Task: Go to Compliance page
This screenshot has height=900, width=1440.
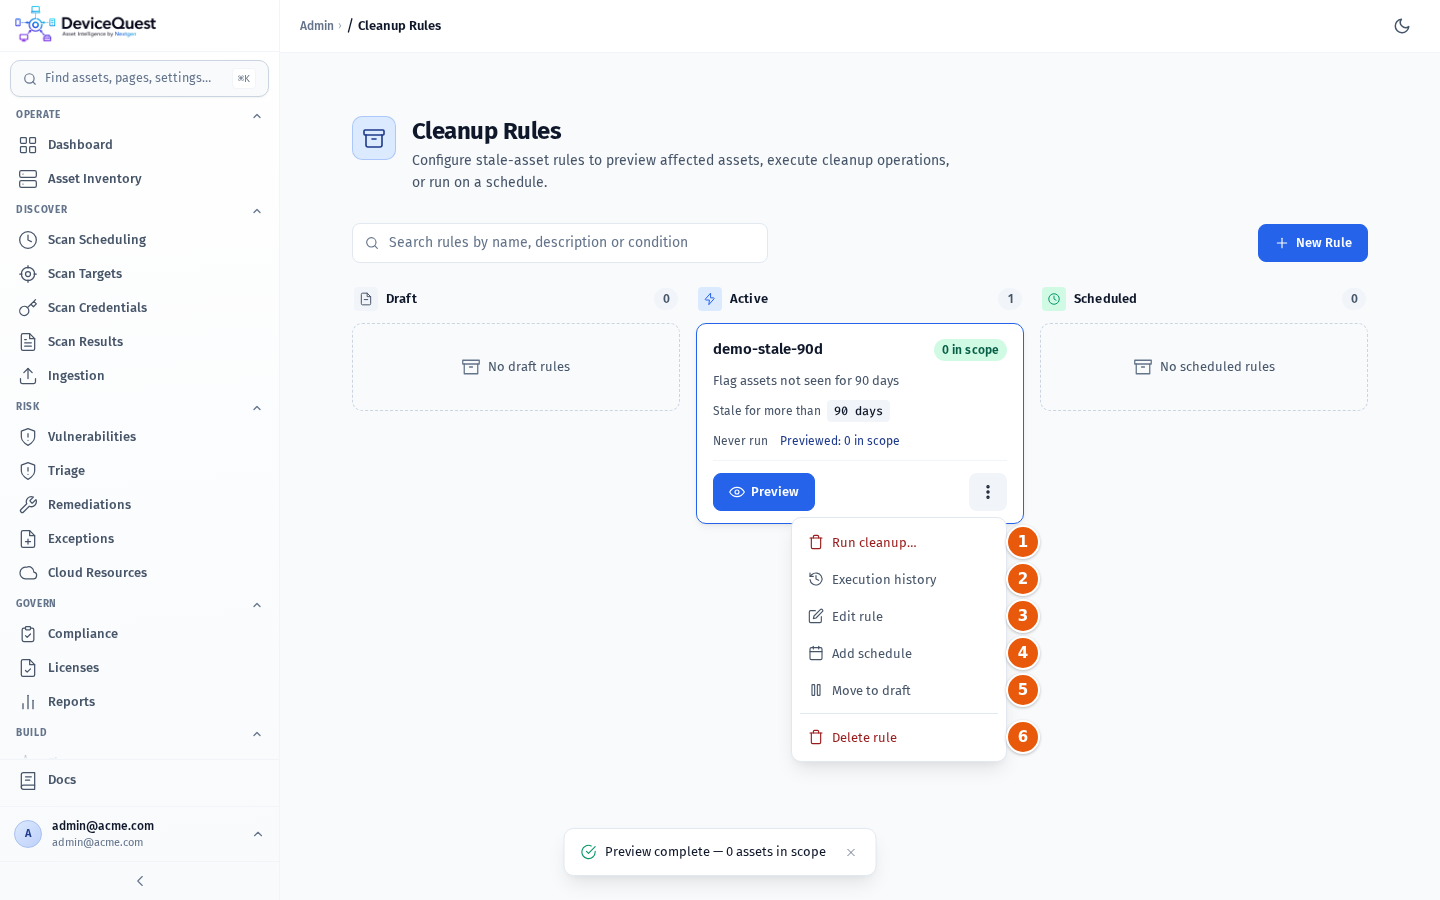Action: click(139, 634)
